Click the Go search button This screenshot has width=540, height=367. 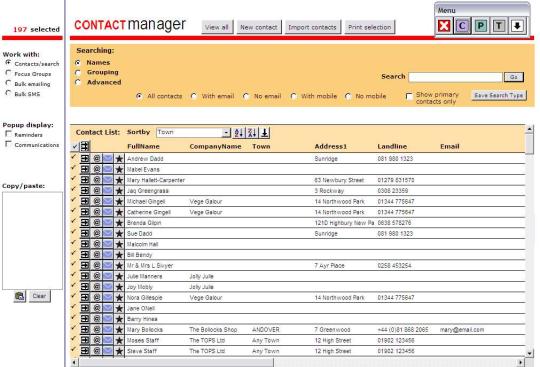pyautogui.click(x=513, y=77)
